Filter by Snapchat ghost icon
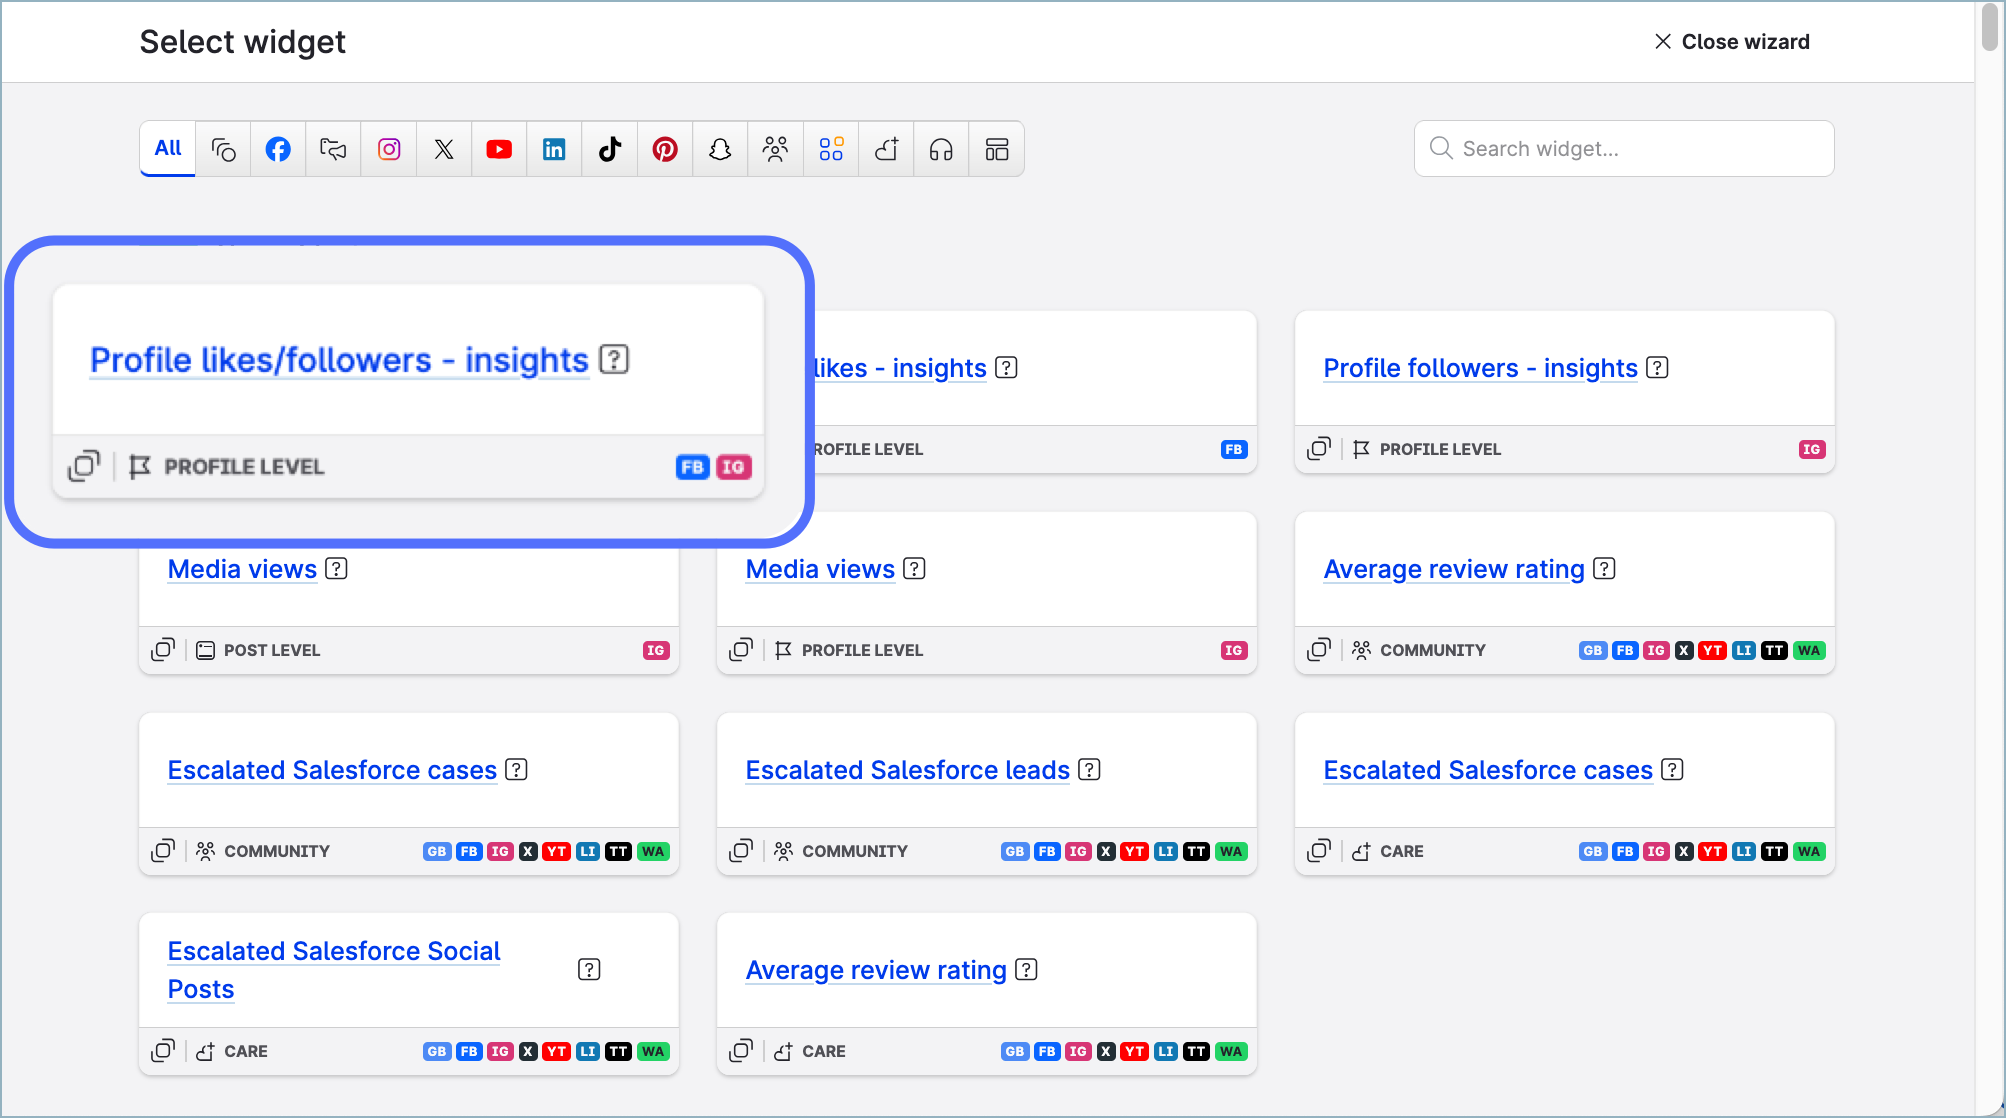 (x=720, y=149)
